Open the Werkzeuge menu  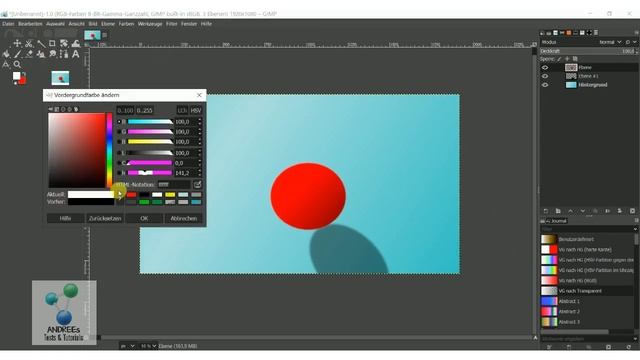point(150,24)
